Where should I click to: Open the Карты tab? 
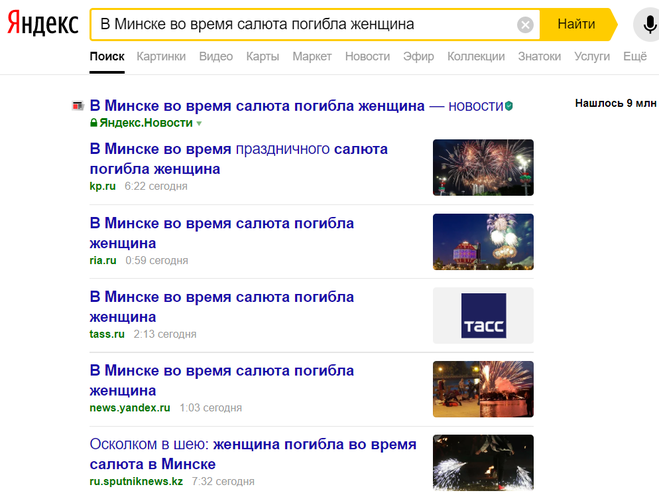point(262,57)
